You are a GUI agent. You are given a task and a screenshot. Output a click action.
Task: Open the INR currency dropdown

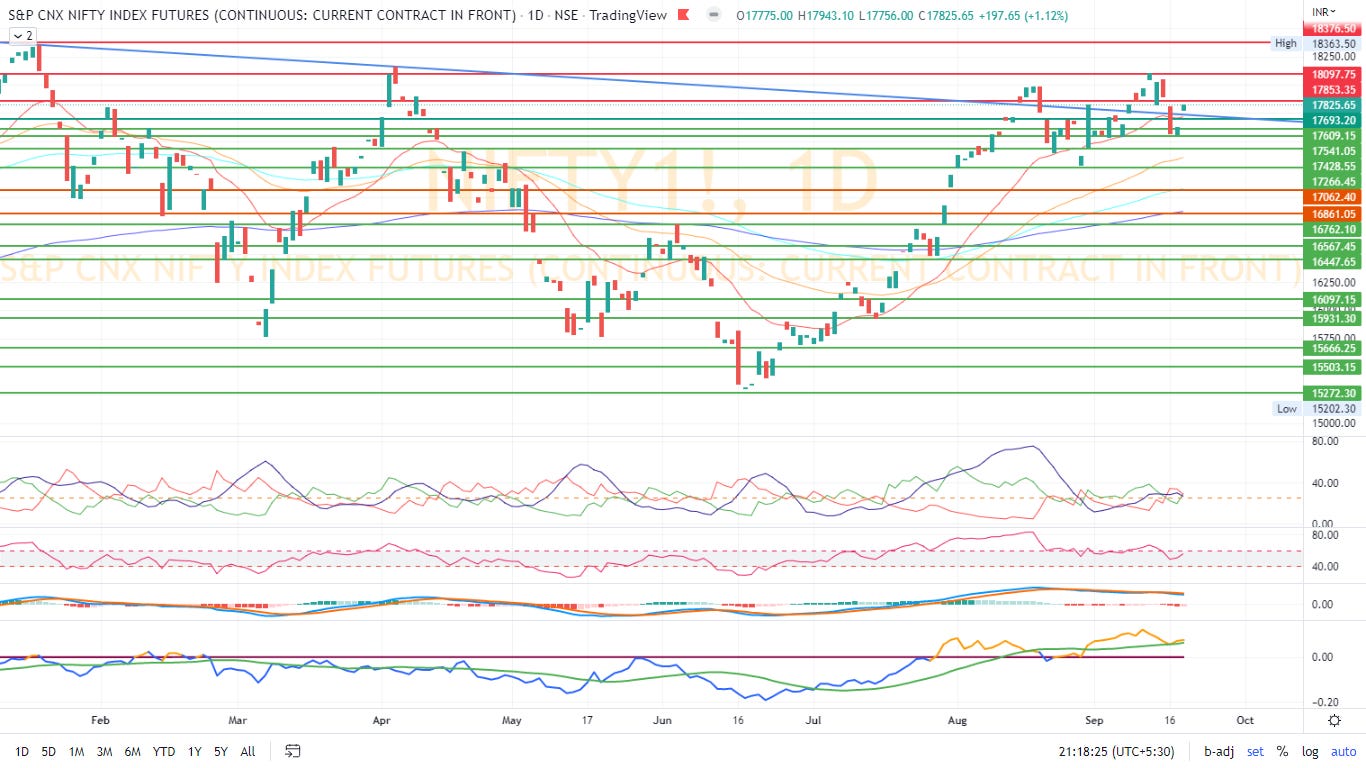point(1324,12)
